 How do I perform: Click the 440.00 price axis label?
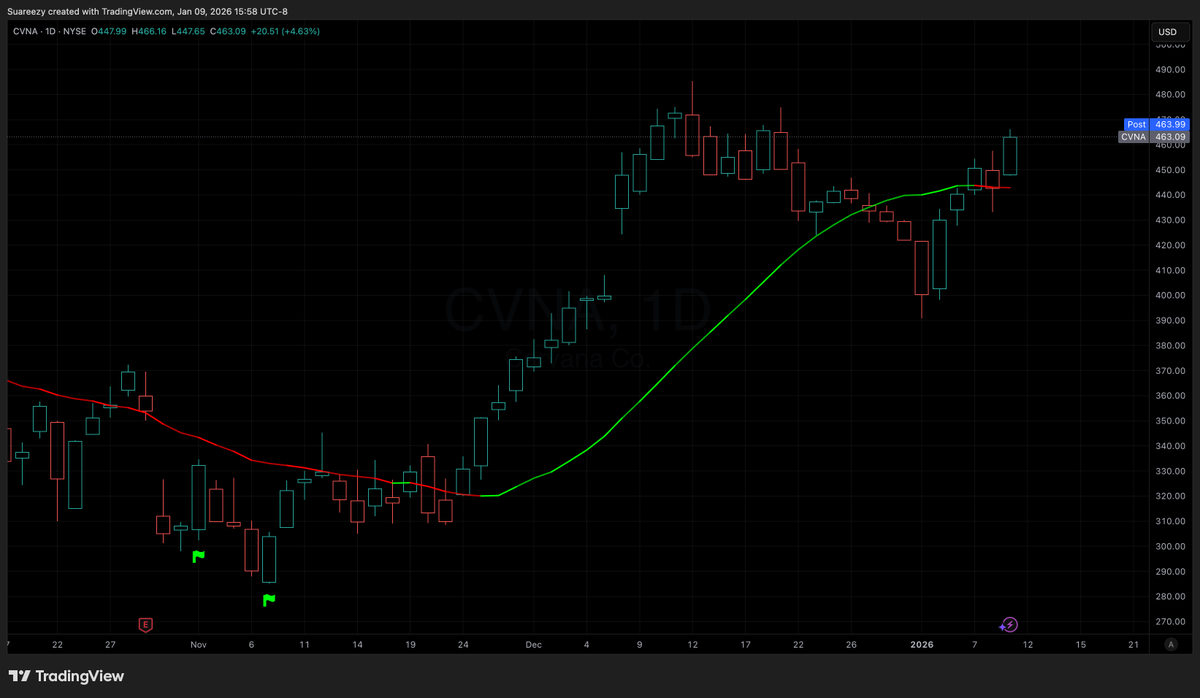pyautogui.click(x=1169, y=195)
